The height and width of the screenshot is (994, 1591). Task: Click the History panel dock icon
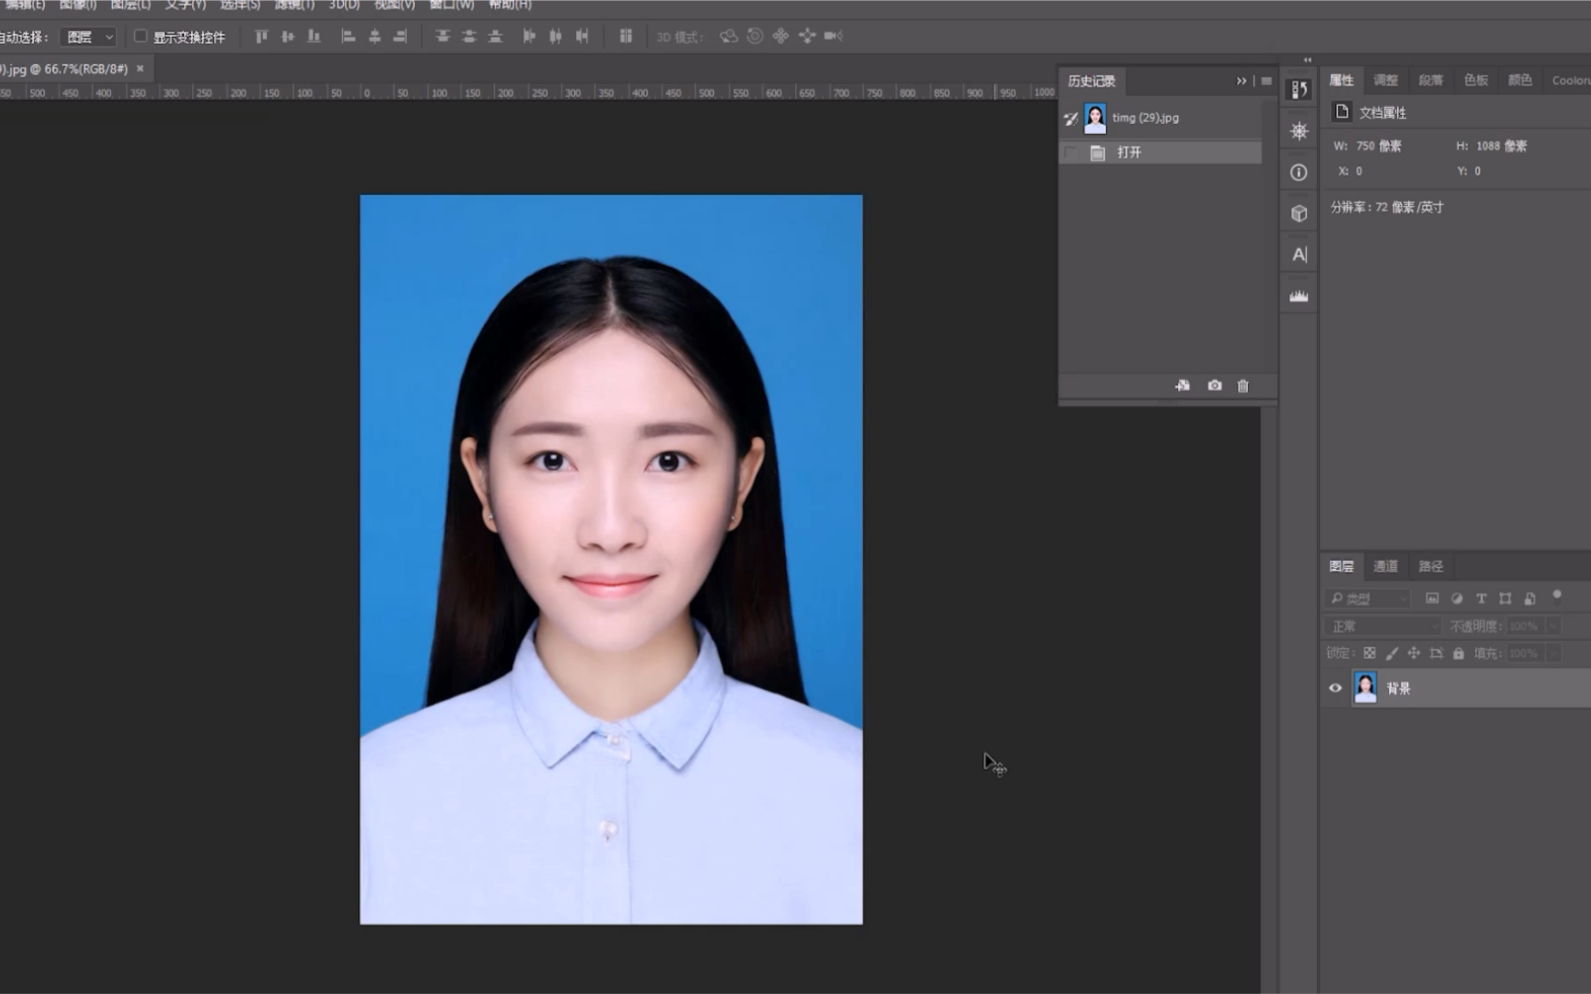pos(1298,90)
